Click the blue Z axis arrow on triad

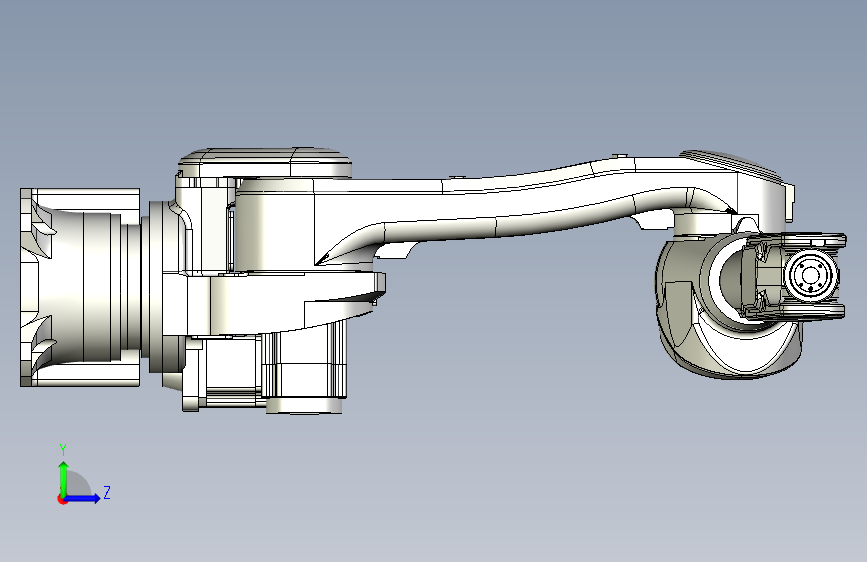pos(83,498)
